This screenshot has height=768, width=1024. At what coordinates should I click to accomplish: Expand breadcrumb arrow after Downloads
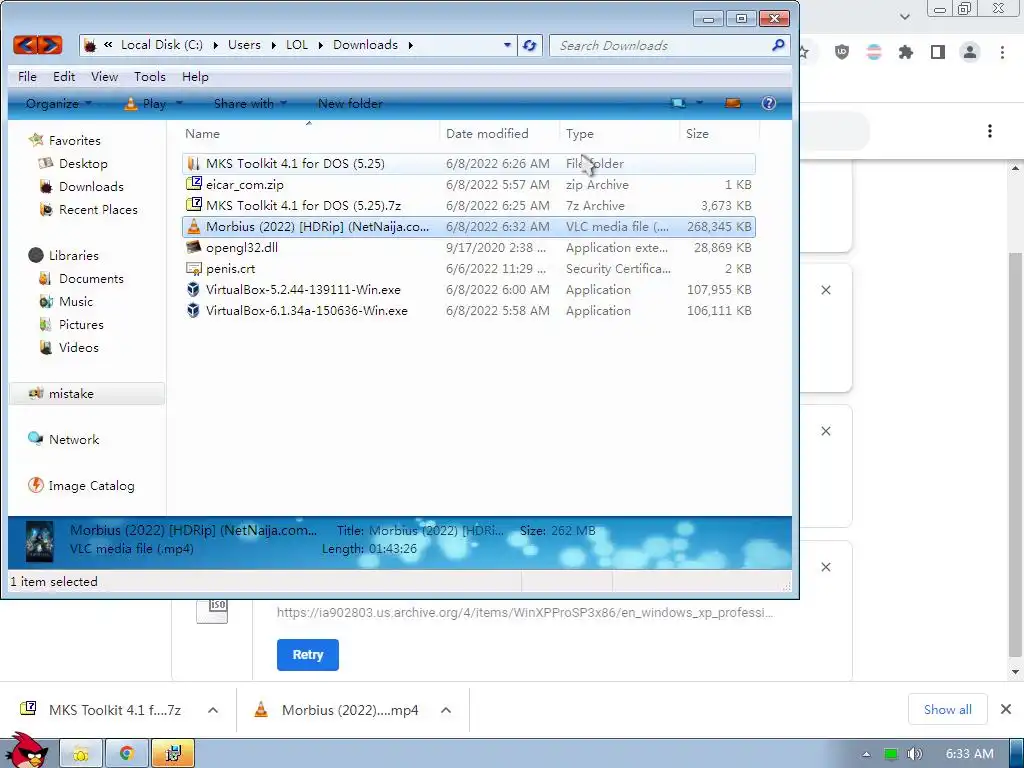(x=411, y=45)
